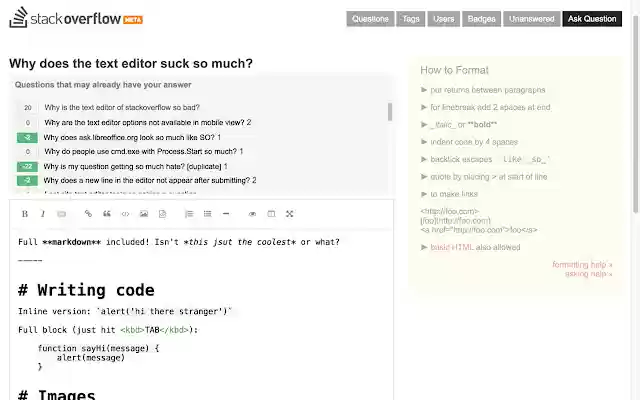Open the asking help link
This screenshot has height=400, width=640.
[589, 273]
